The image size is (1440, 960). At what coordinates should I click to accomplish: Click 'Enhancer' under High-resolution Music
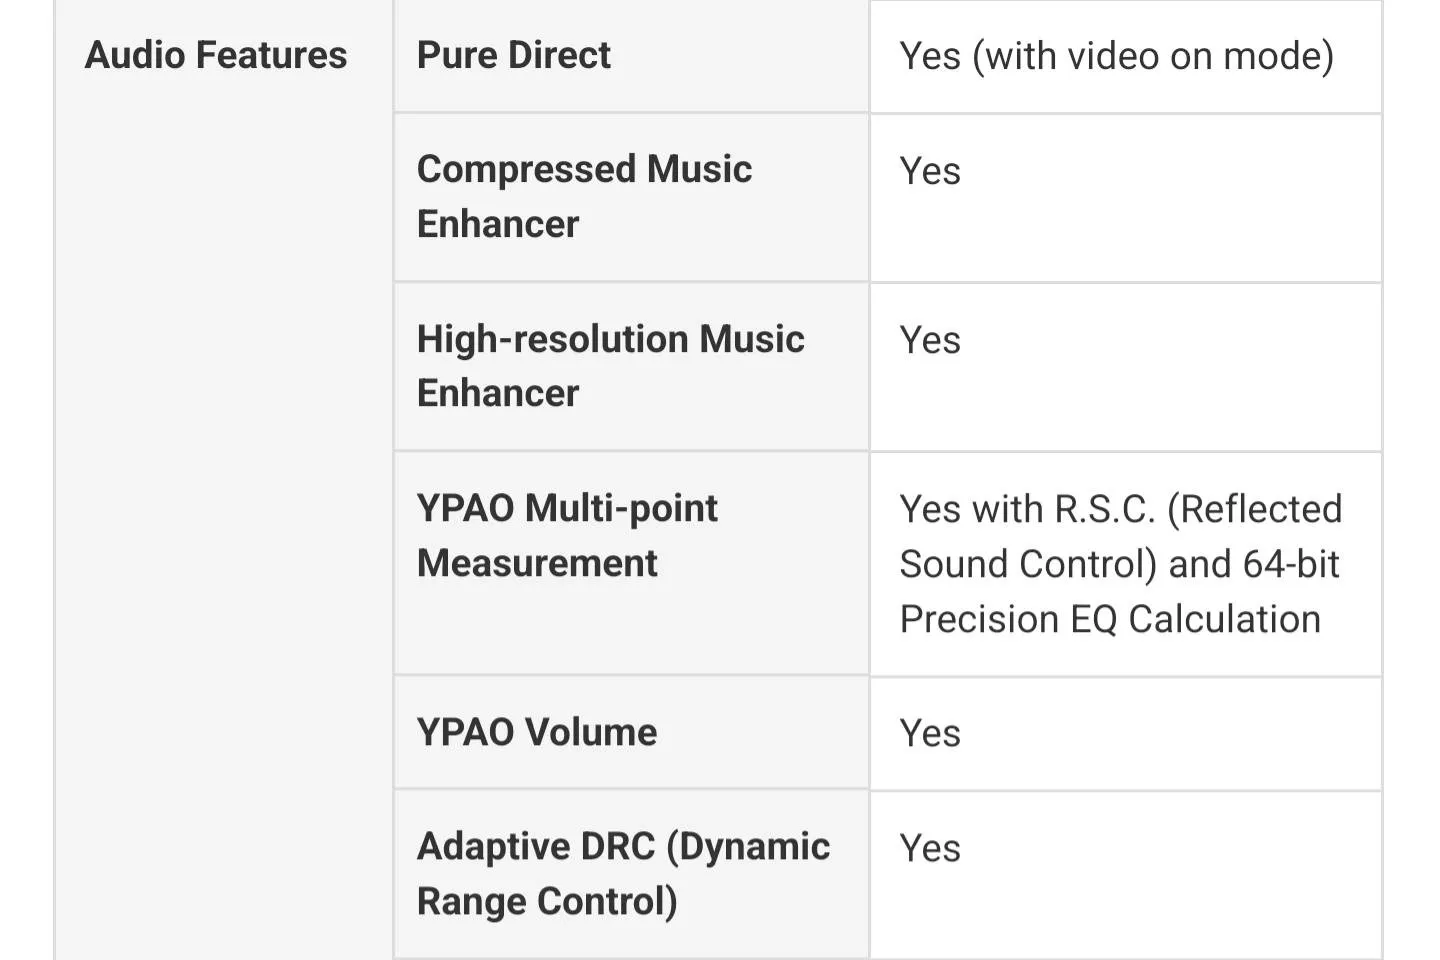pyautogui.click(x=498, y=394)
